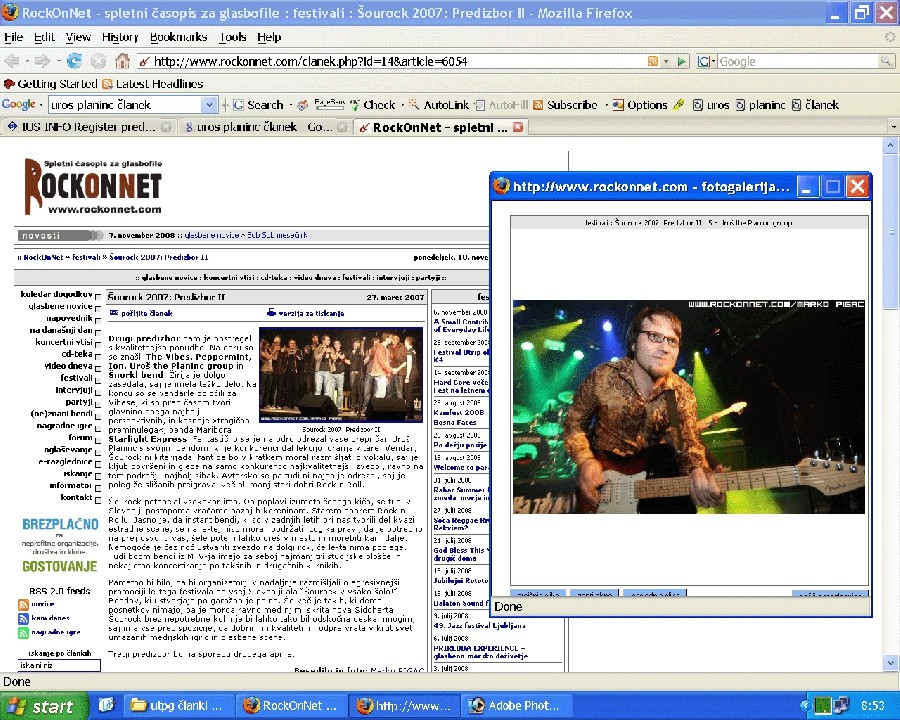Click in the Google search box
The image size is (900, 720).
(798, 61)
